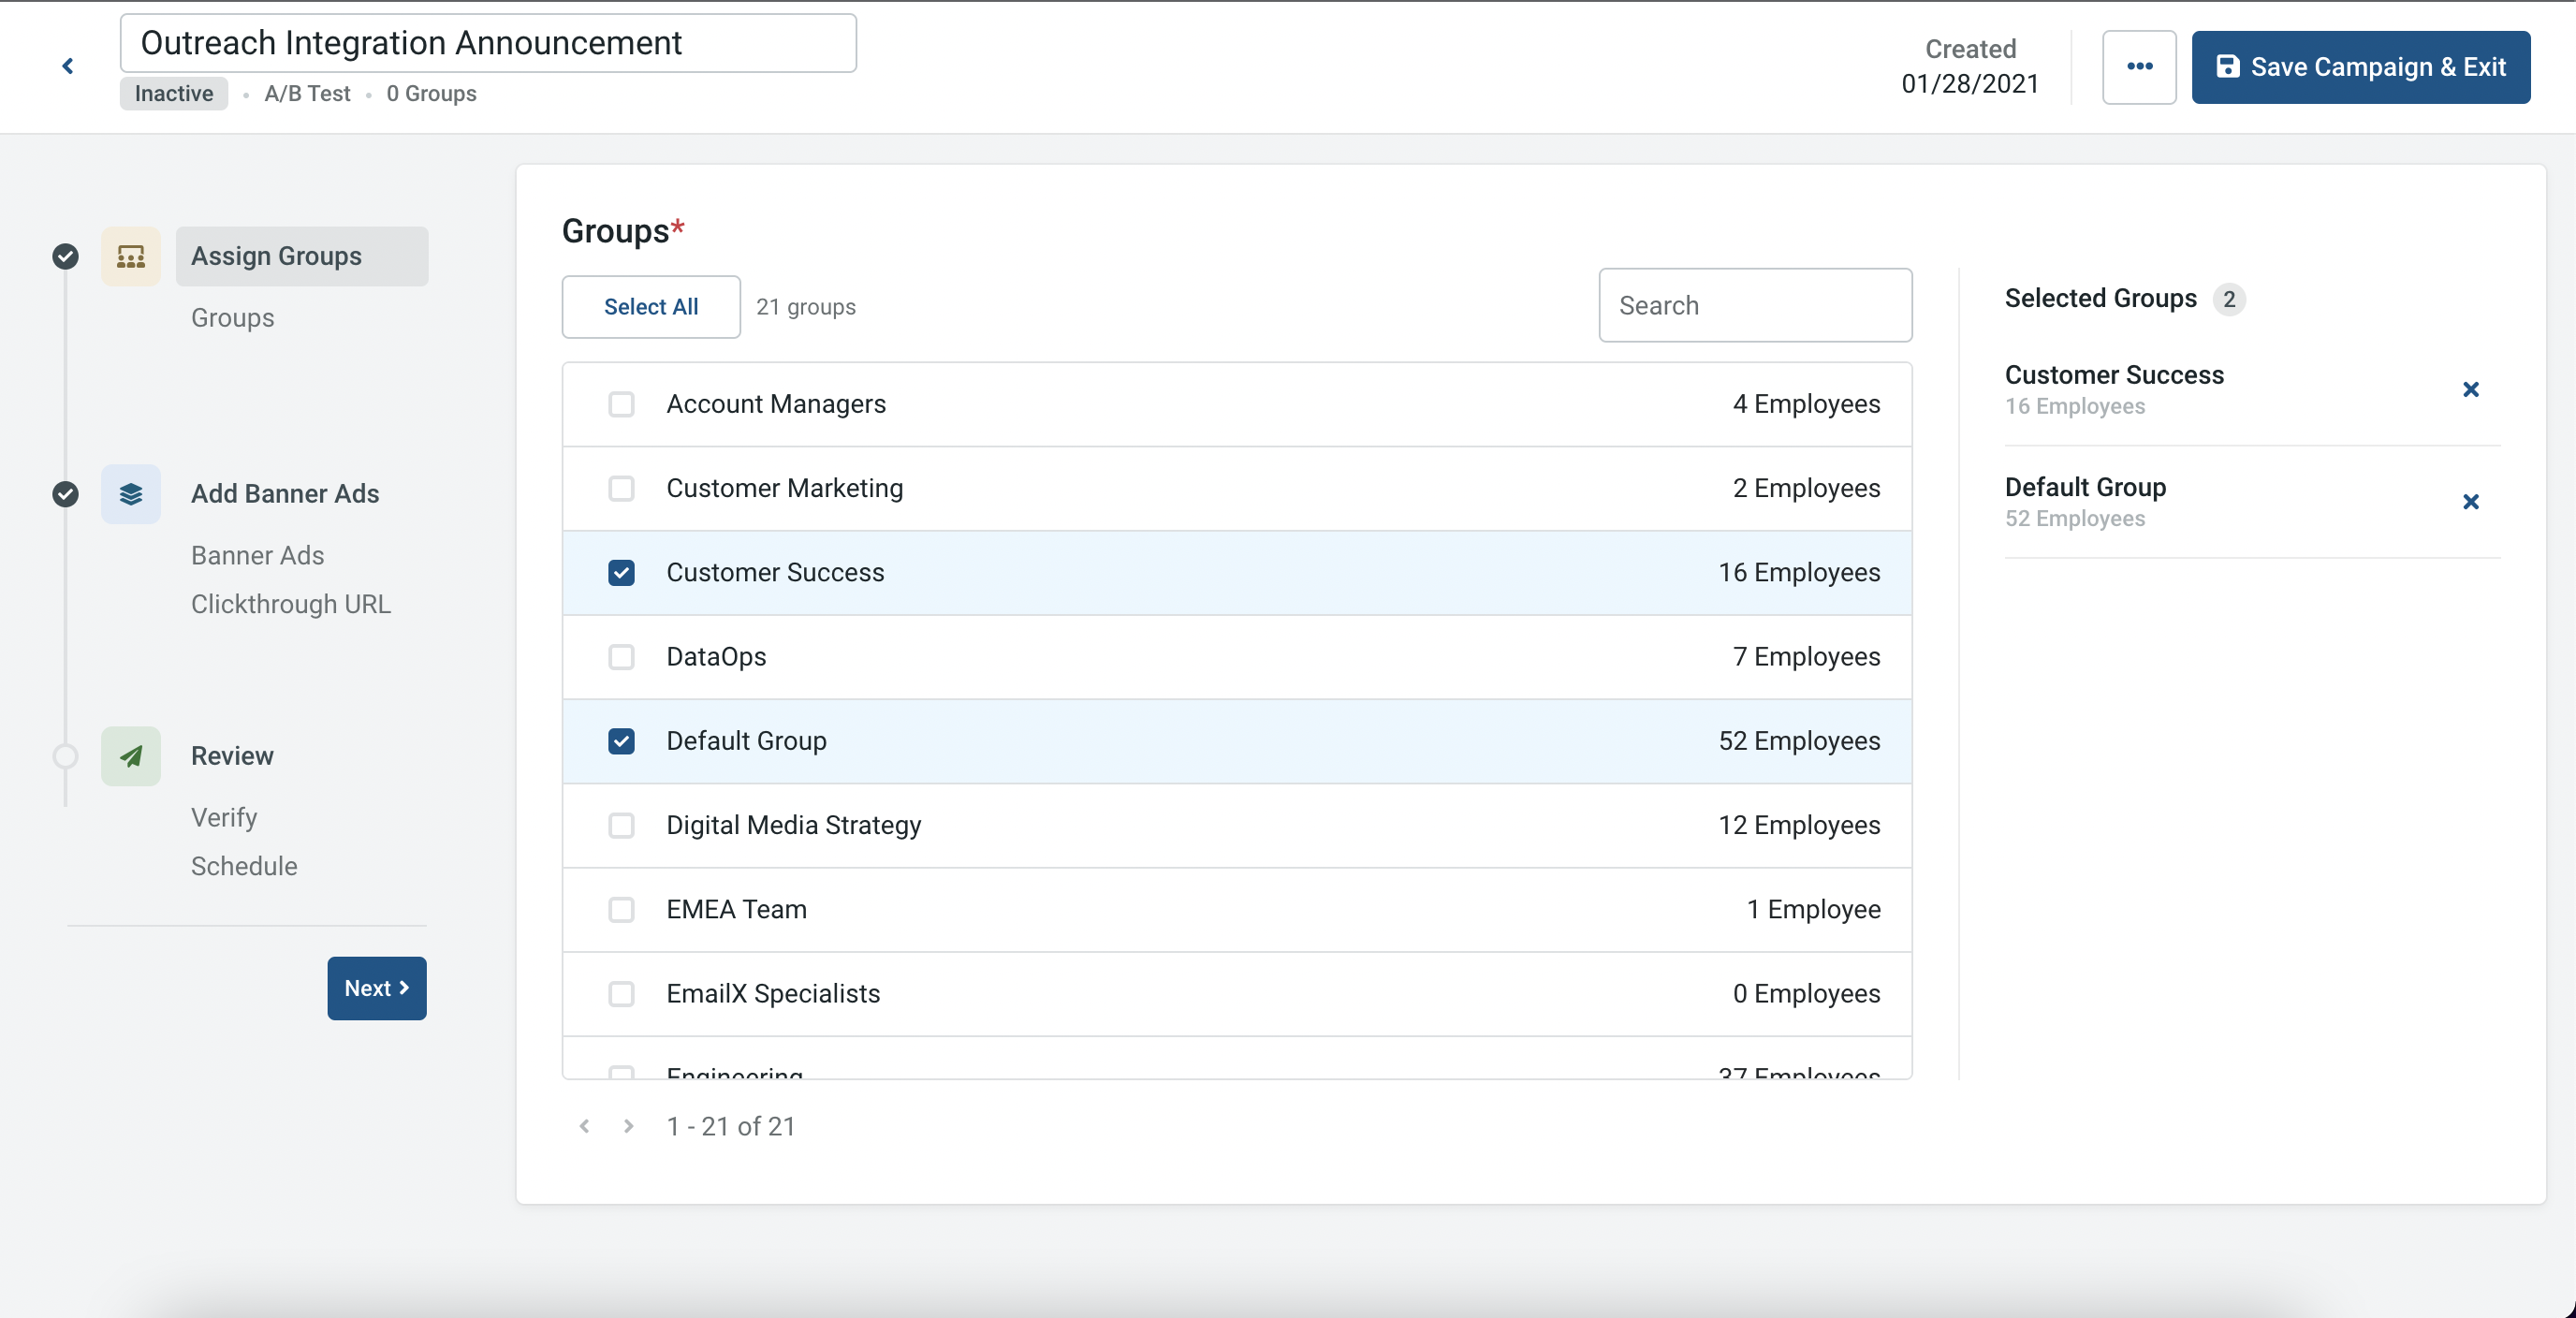Open the Assign Groups step
Image resolution: width=2576 pixels, height=1318 pixels.
[302, 256]
